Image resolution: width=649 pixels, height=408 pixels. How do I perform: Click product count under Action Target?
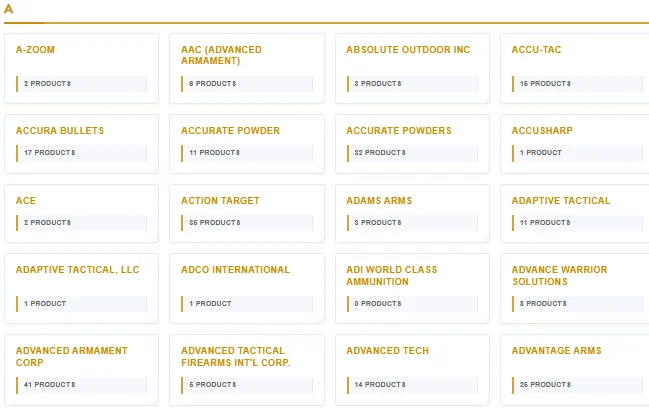[x=215, y=223]
